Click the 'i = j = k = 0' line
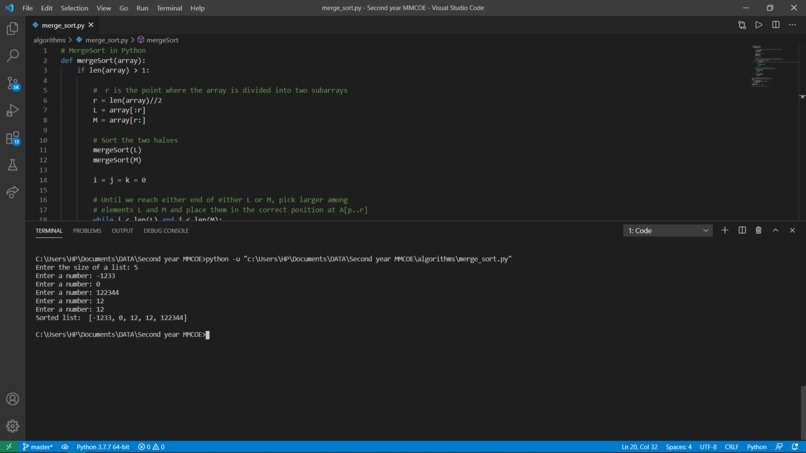 [x=119, y=180]
